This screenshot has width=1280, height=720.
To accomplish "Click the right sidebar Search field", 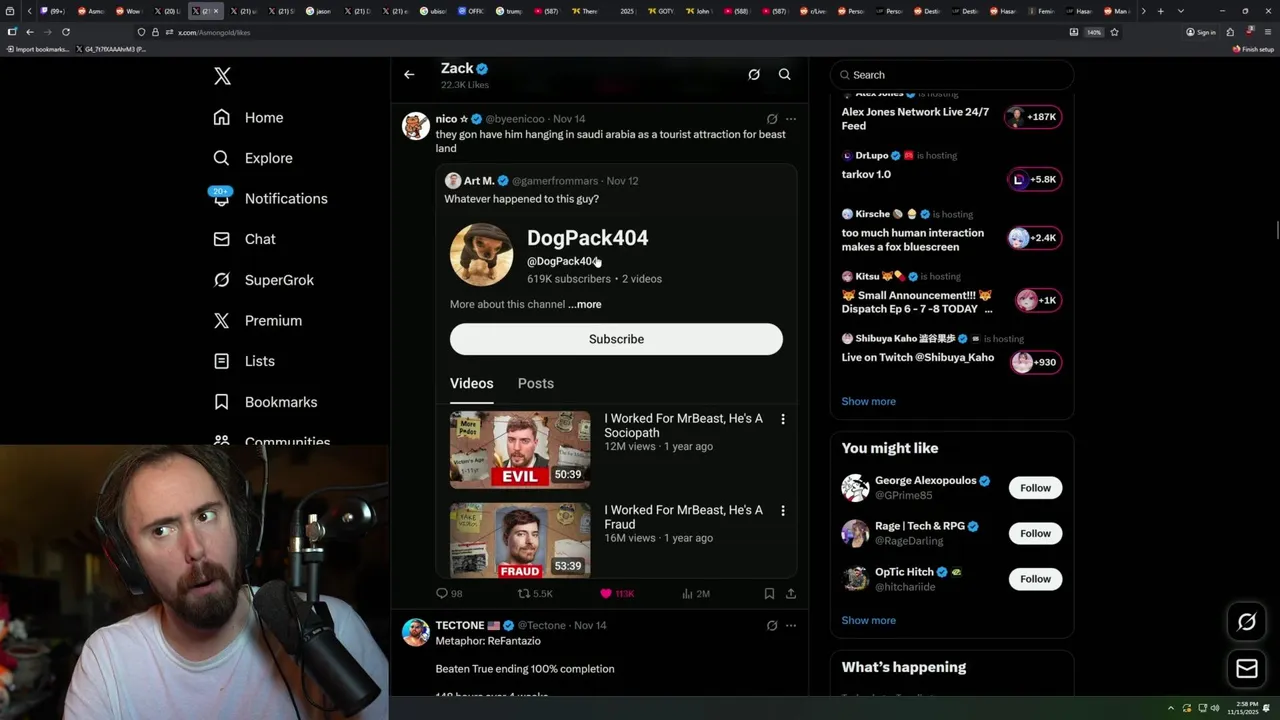I will tap(952, 75).
